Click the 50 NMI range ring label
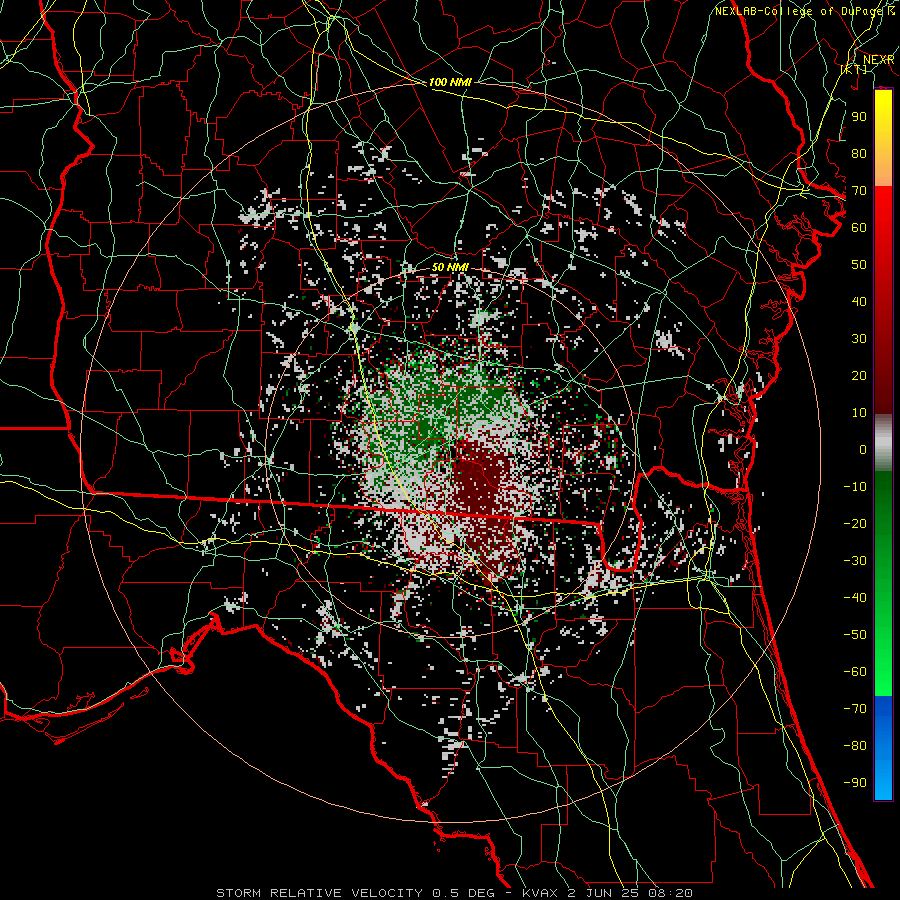 coord(450,267)
